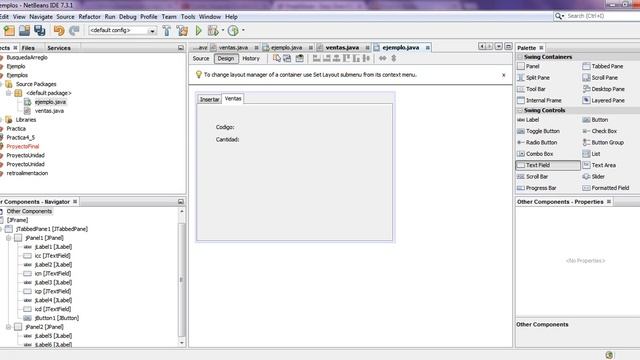The width and height of the screenshot is (640, 360).
Task: Click the Open Project toolbar icon
Action: point(24,31)
